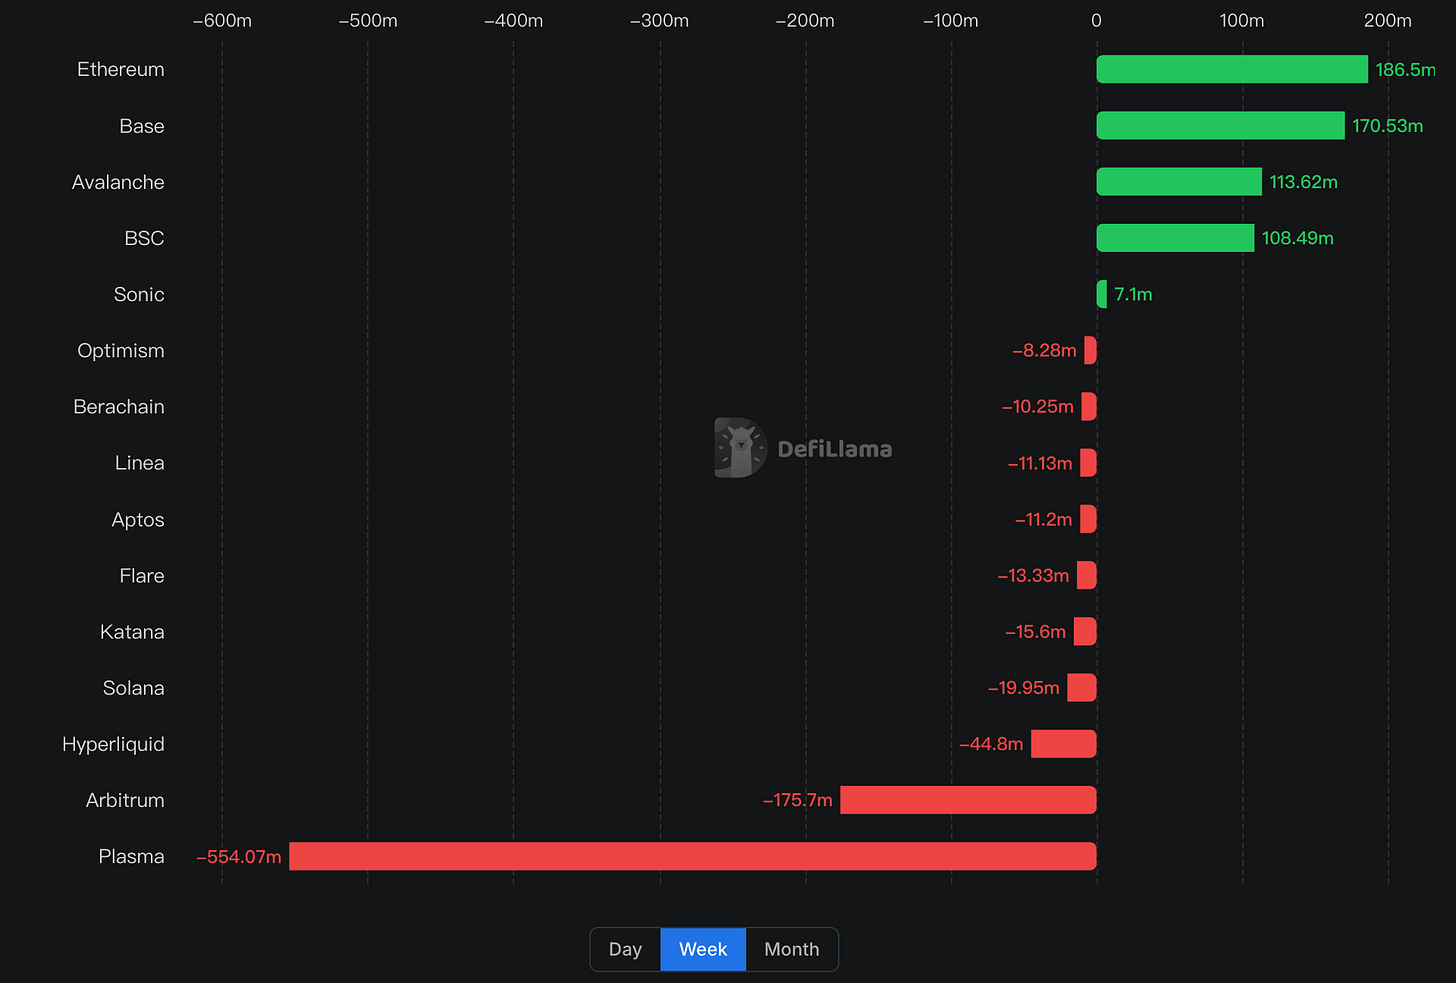Click the Solana chain label
Viewport: 1456px width, 983px height.
tap(134, 688)
